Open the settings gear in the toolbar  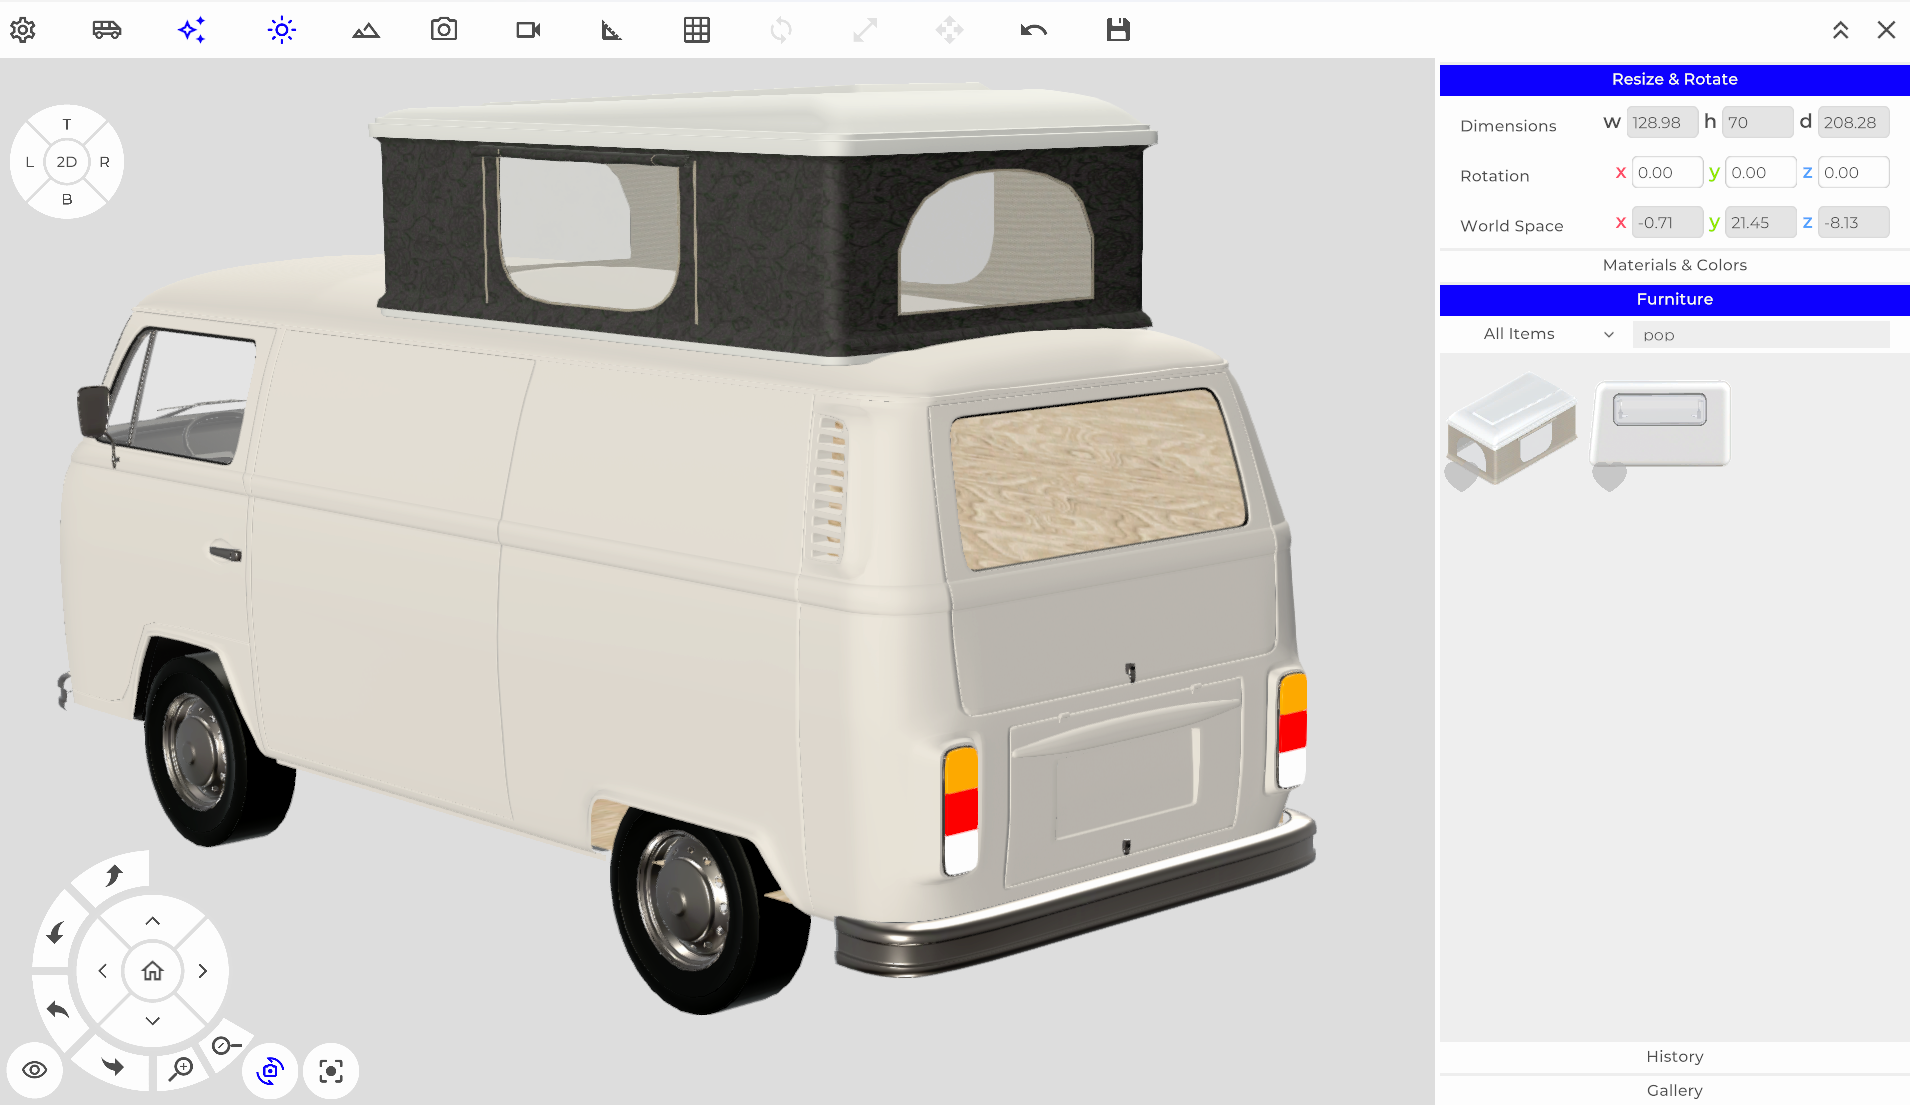[23, 30]
